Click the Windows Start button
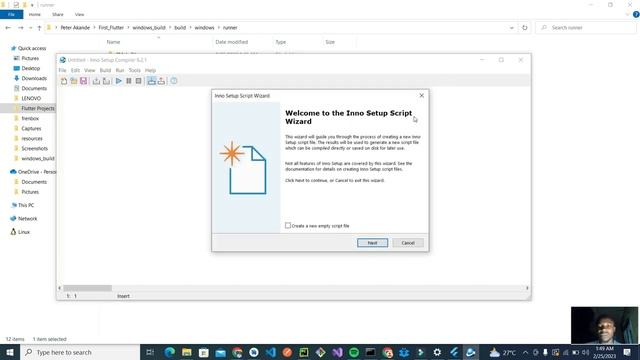640x360 pixels. point(10,352)
